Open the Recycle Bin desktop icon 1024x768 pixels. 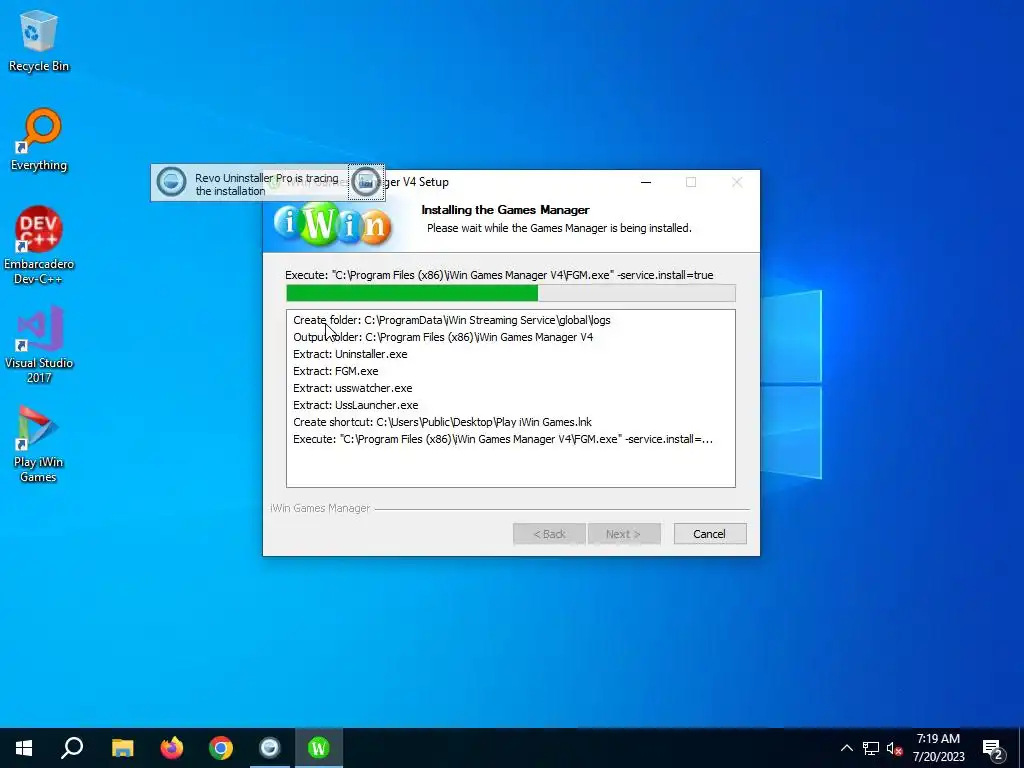(39, 42)
